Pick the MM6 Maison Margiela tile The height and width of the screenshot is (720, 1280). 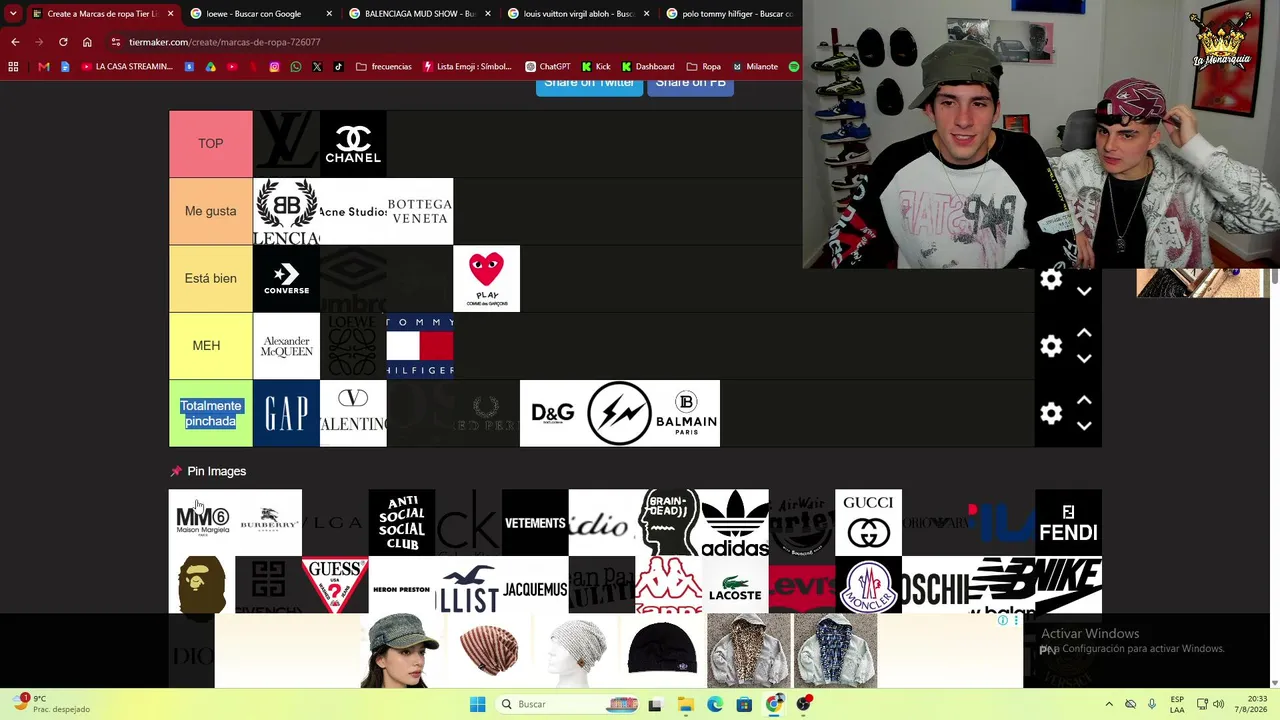pyautogui.click(x=202, y=522)
